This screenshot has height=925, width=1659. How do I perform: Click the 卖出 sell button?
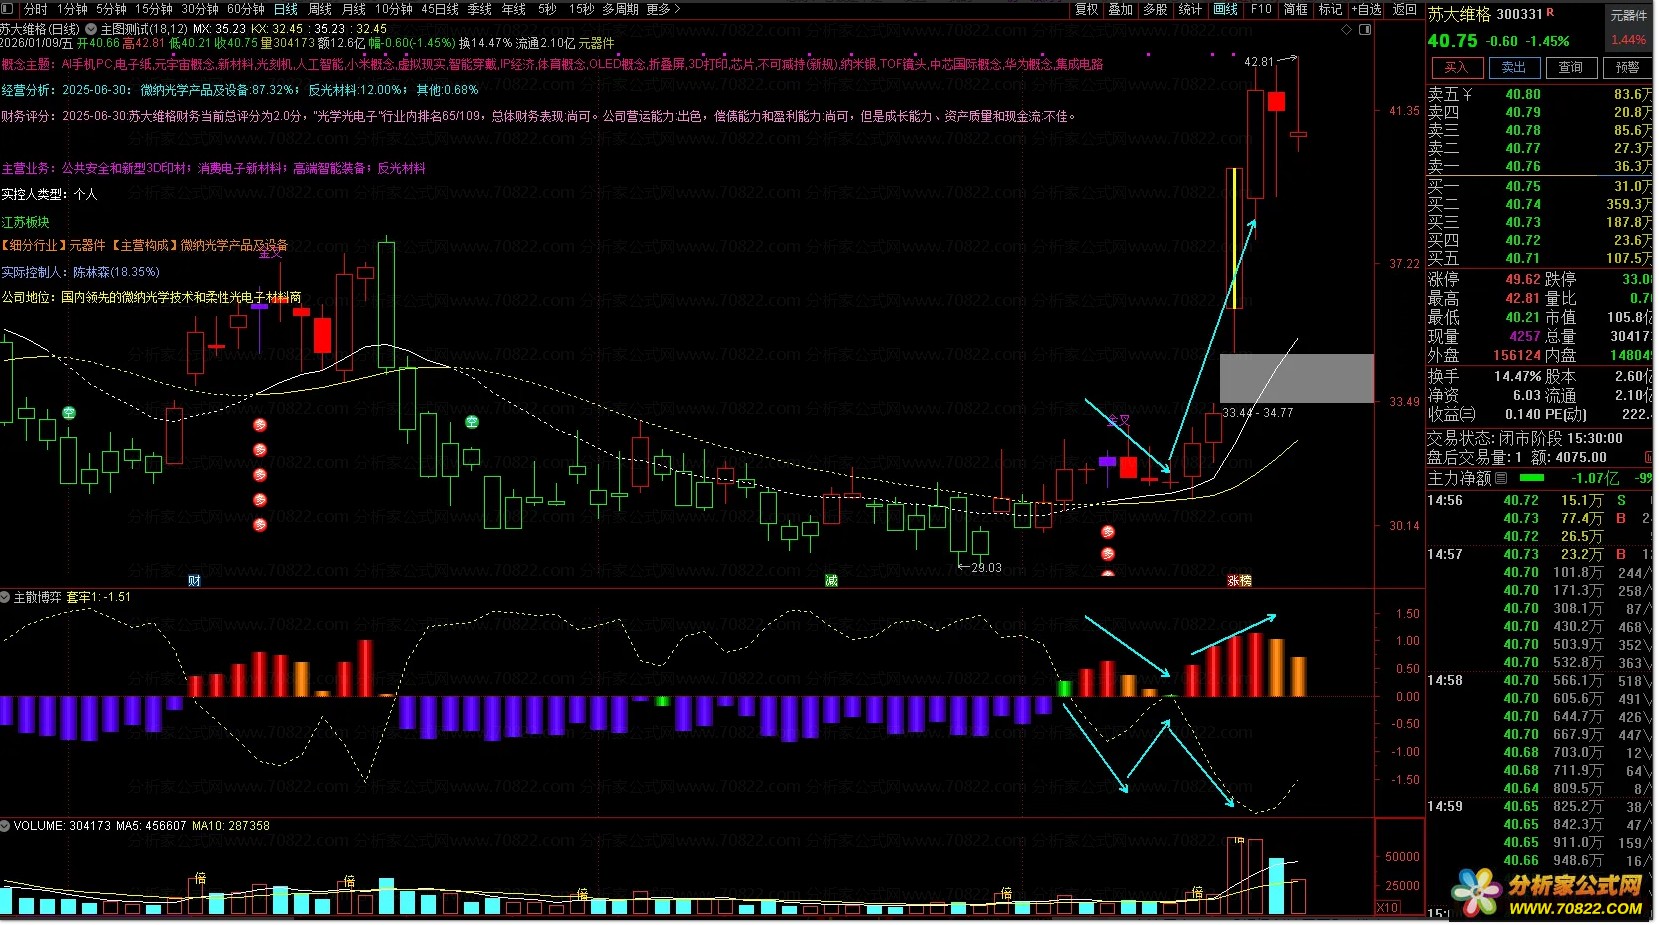coord(1514,67)
